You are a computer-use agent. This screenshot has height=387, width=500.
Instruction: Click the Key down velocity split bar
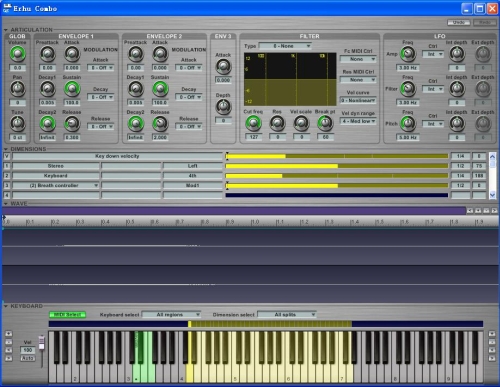click(337, 156)
